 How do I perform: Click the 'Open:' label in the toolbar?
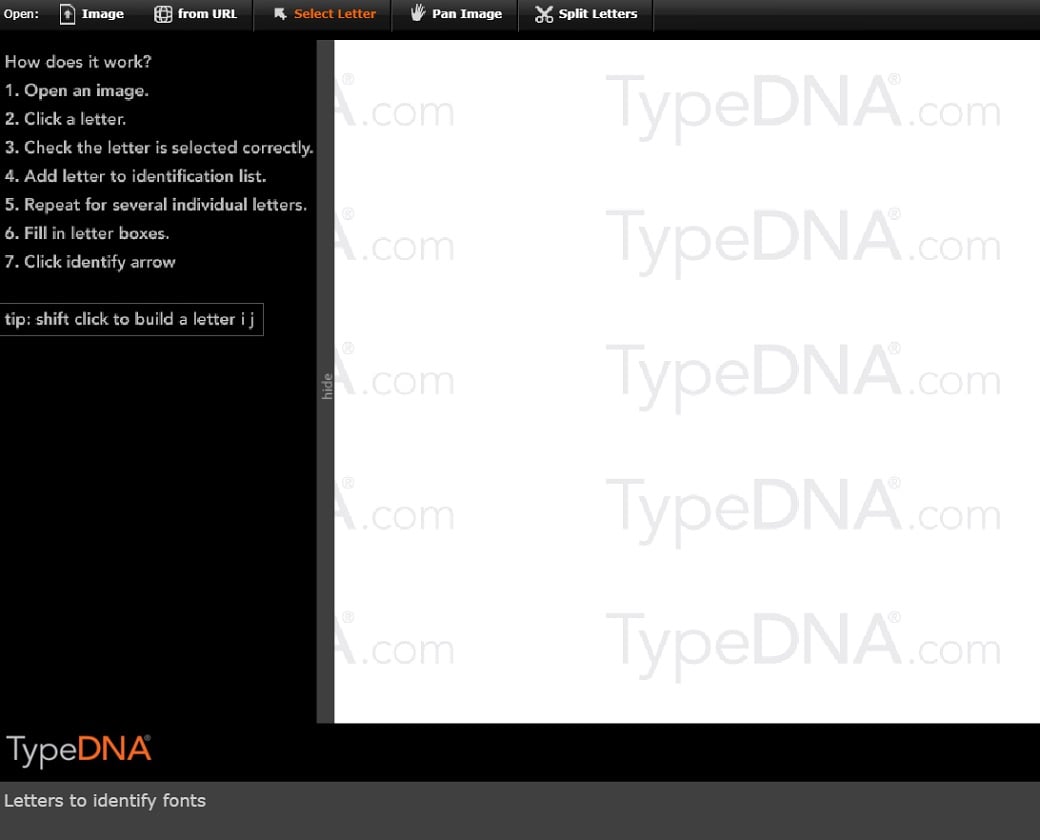click(x=21, y=14)
